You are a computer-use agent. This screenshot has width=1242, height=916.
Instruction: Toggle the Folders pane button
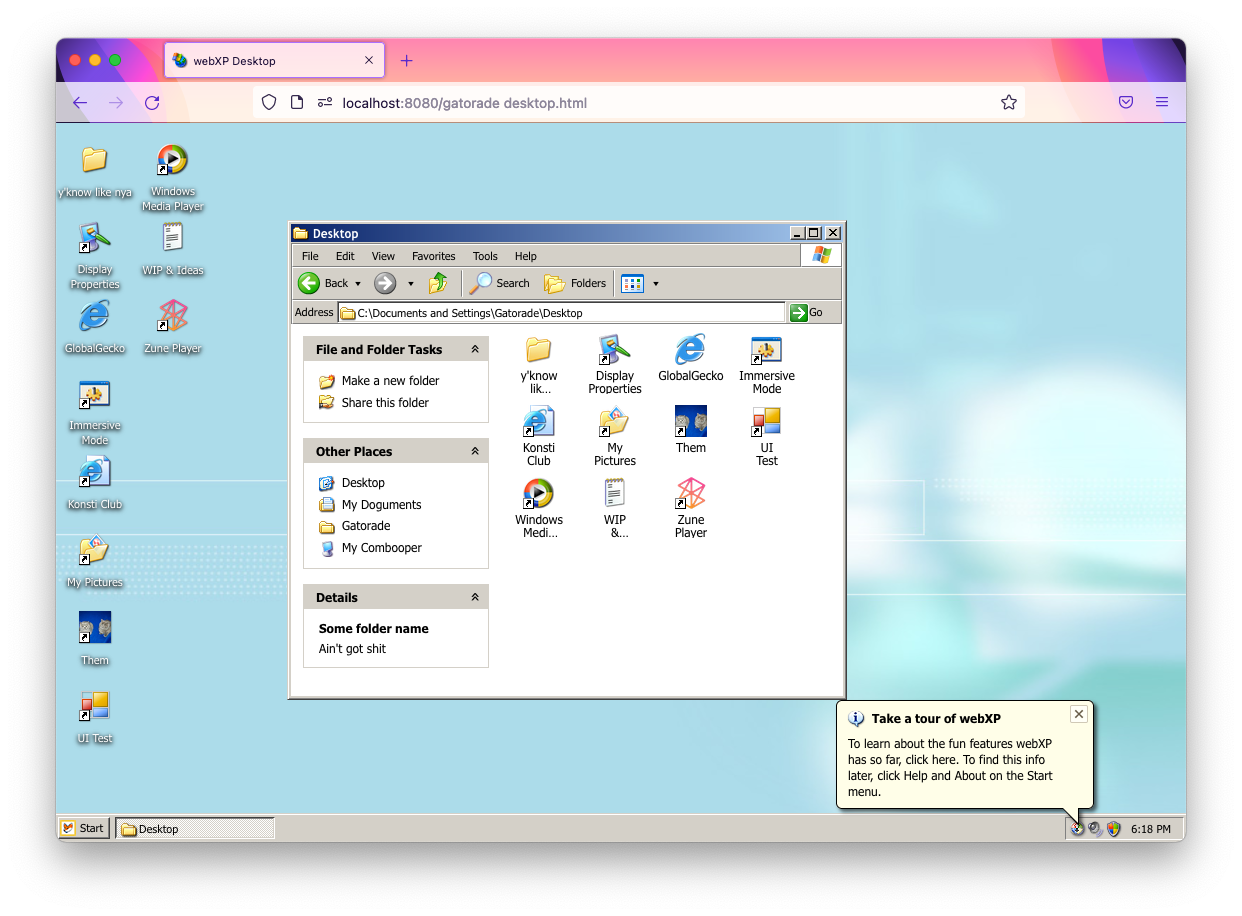point(576,283)
